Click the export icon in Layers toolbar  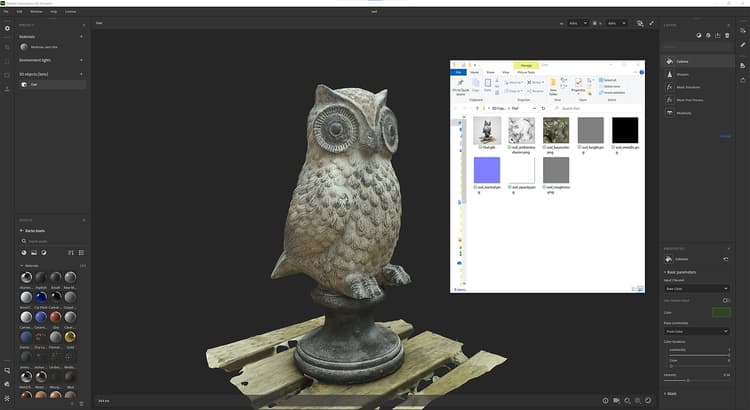coord(717,35)
